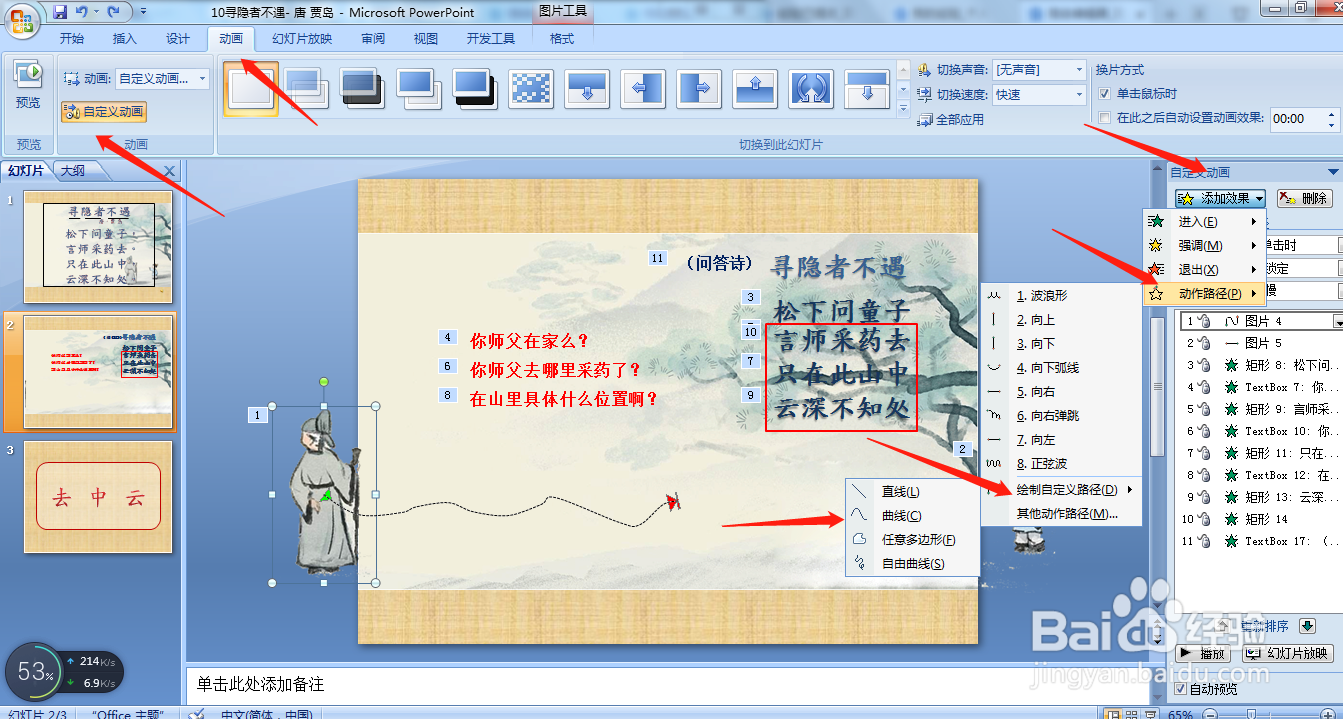Open 切换速度 transition speed dropdown
Viewport: 1343px width, 719px height.
1078,94
